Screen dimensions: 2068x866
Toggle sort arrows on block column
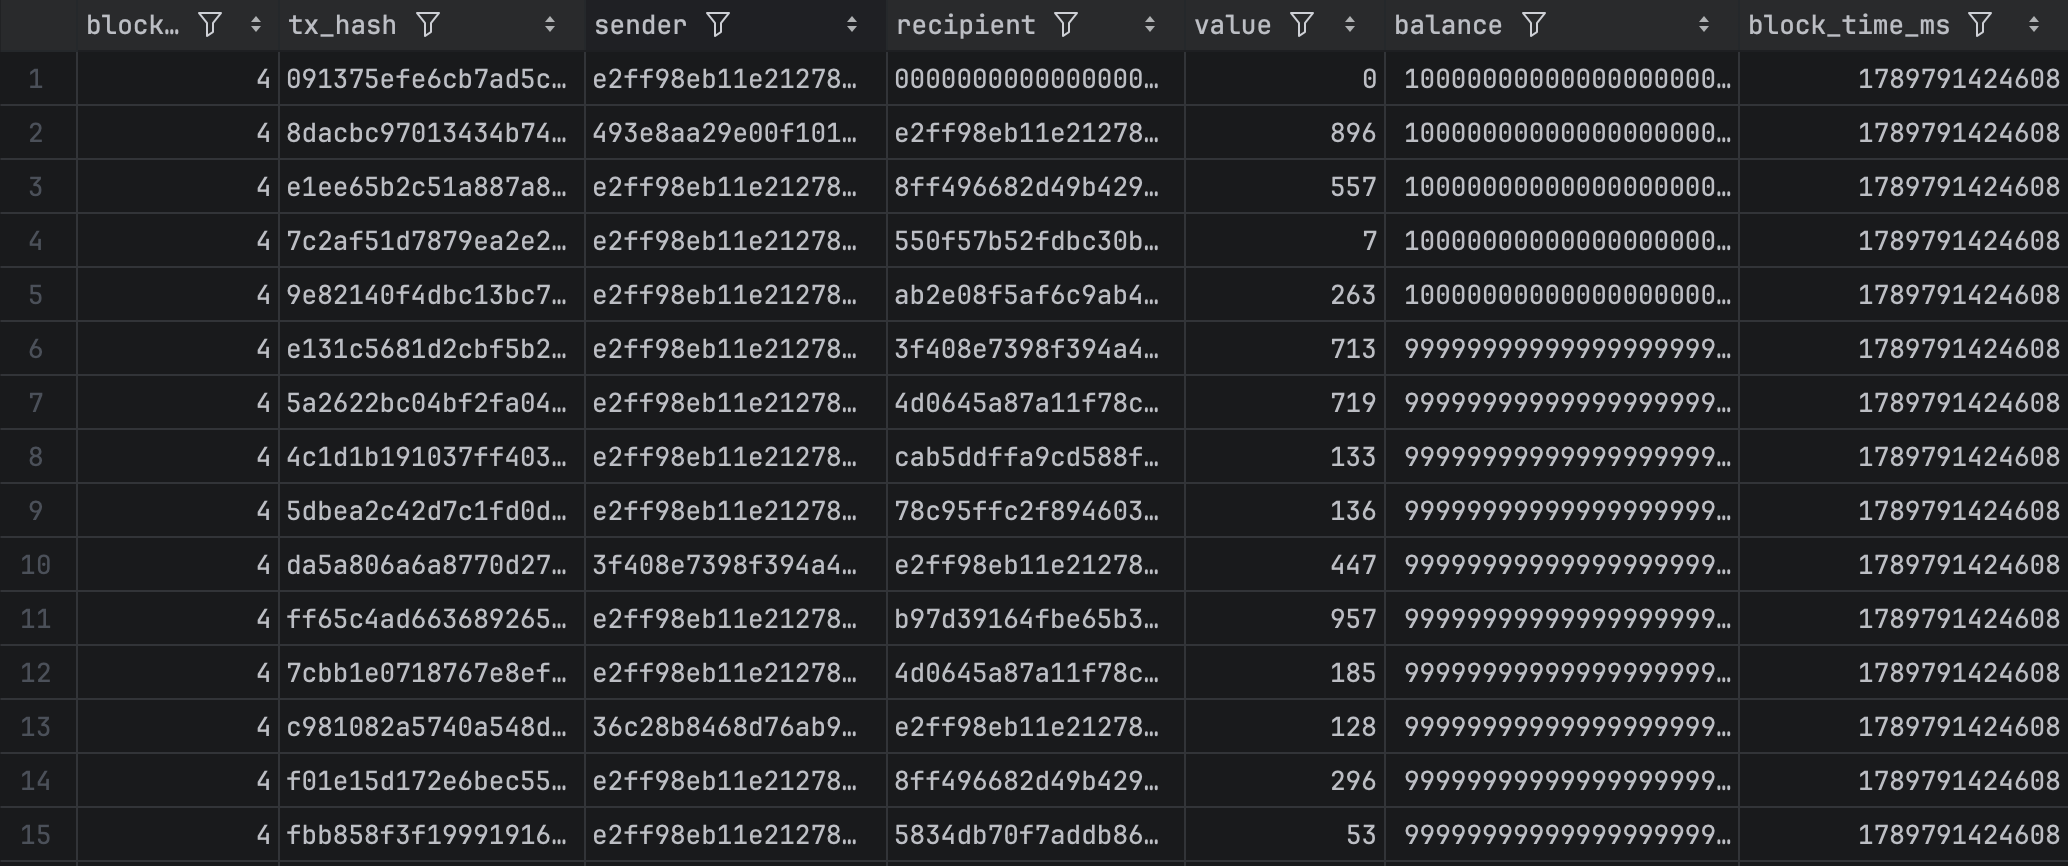[256, 25]
